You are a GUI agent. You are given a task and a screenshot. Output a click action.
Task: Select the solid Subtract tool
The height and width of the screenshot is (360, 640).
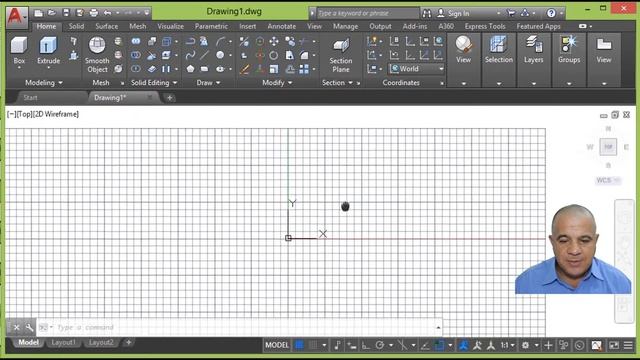click(136, 55)
